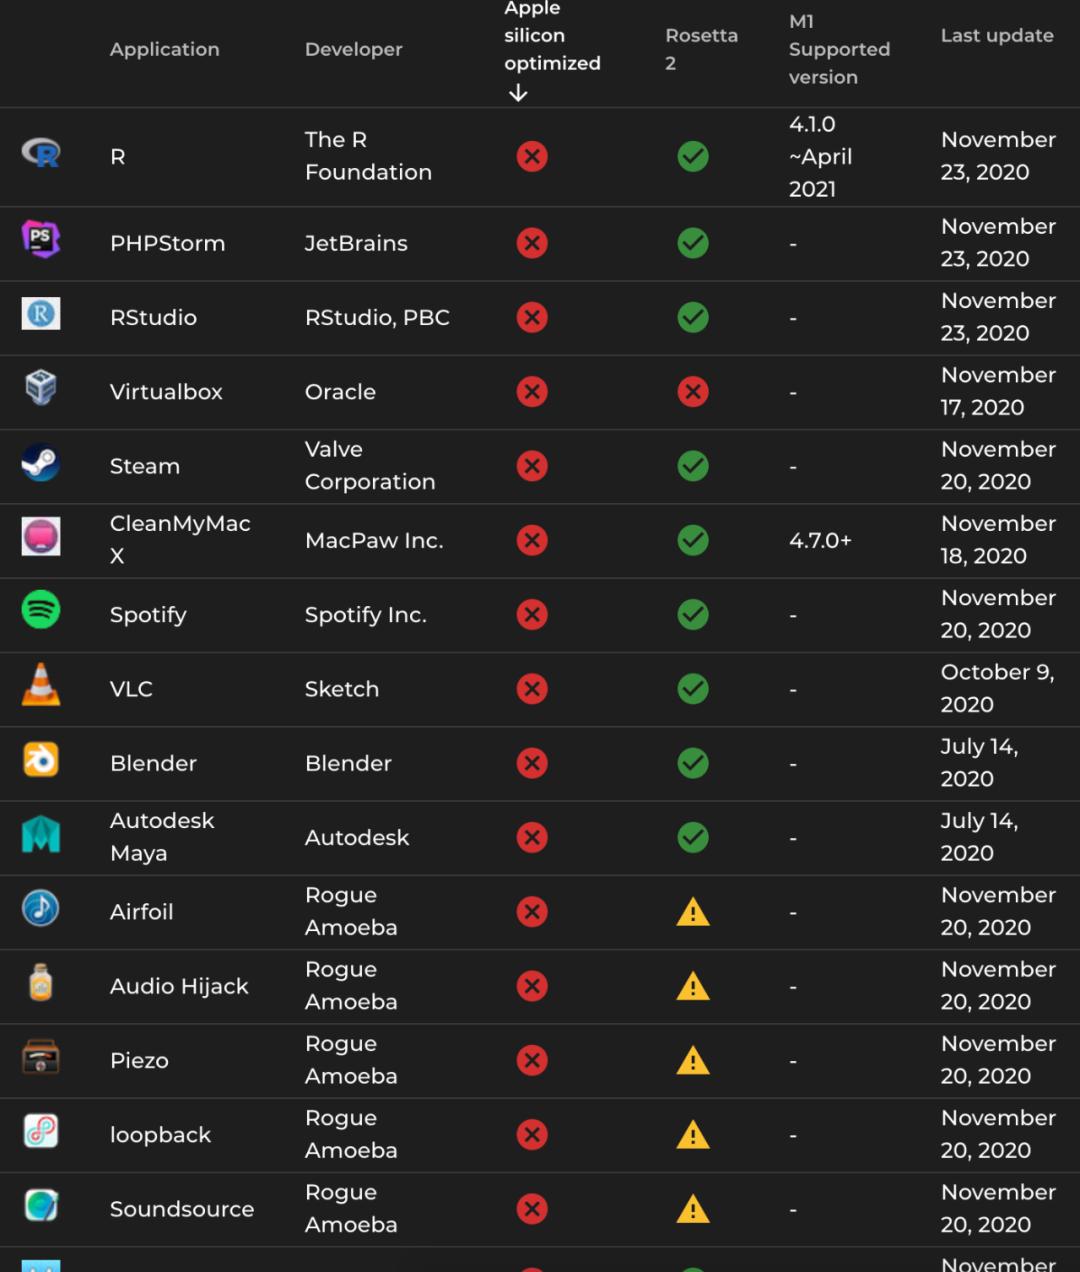Click the yellow warning icon for Airfoil
This screenshot has width=1080, height=1272.
tap(693, 912)
